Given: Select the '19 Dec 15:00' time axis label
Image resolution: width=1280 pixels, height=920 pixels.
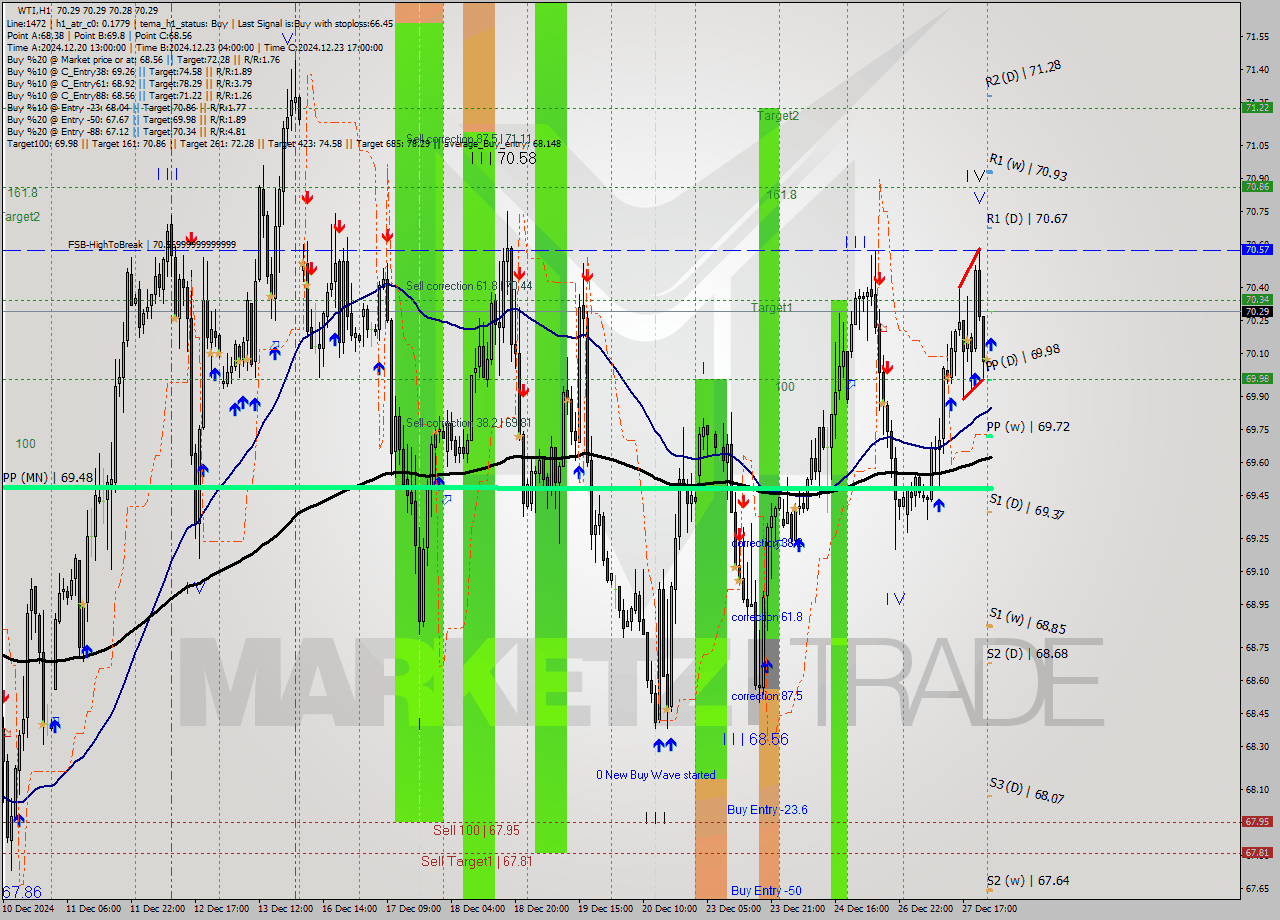Looking at the screenshot, I should (x=608, y=909).
